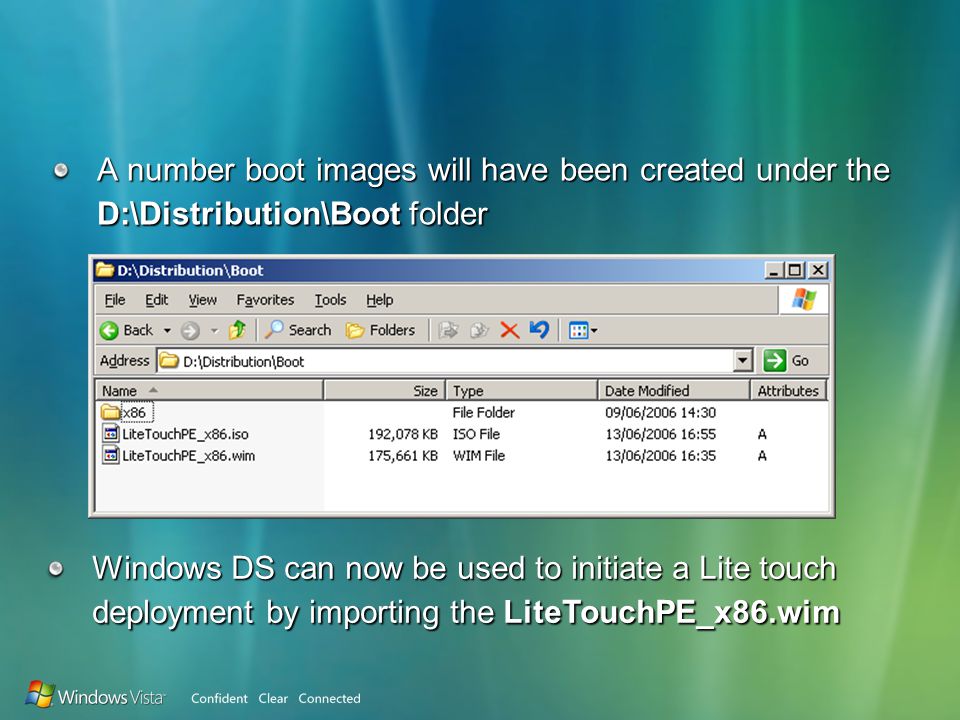Click the 09/06/2006 14:30 date cell
Image resolution: width=960 pixels, height=720 pixels.
(661, 413)
